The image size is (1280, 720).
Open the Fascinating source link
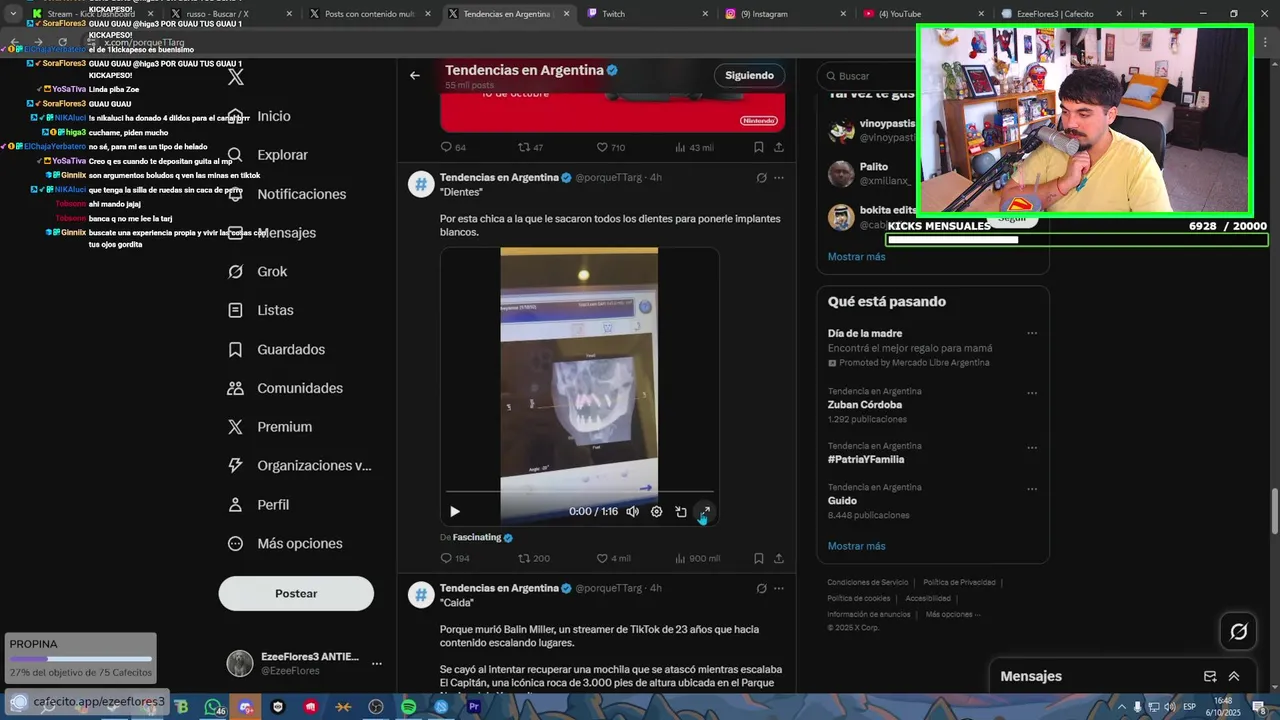(477, 537)
